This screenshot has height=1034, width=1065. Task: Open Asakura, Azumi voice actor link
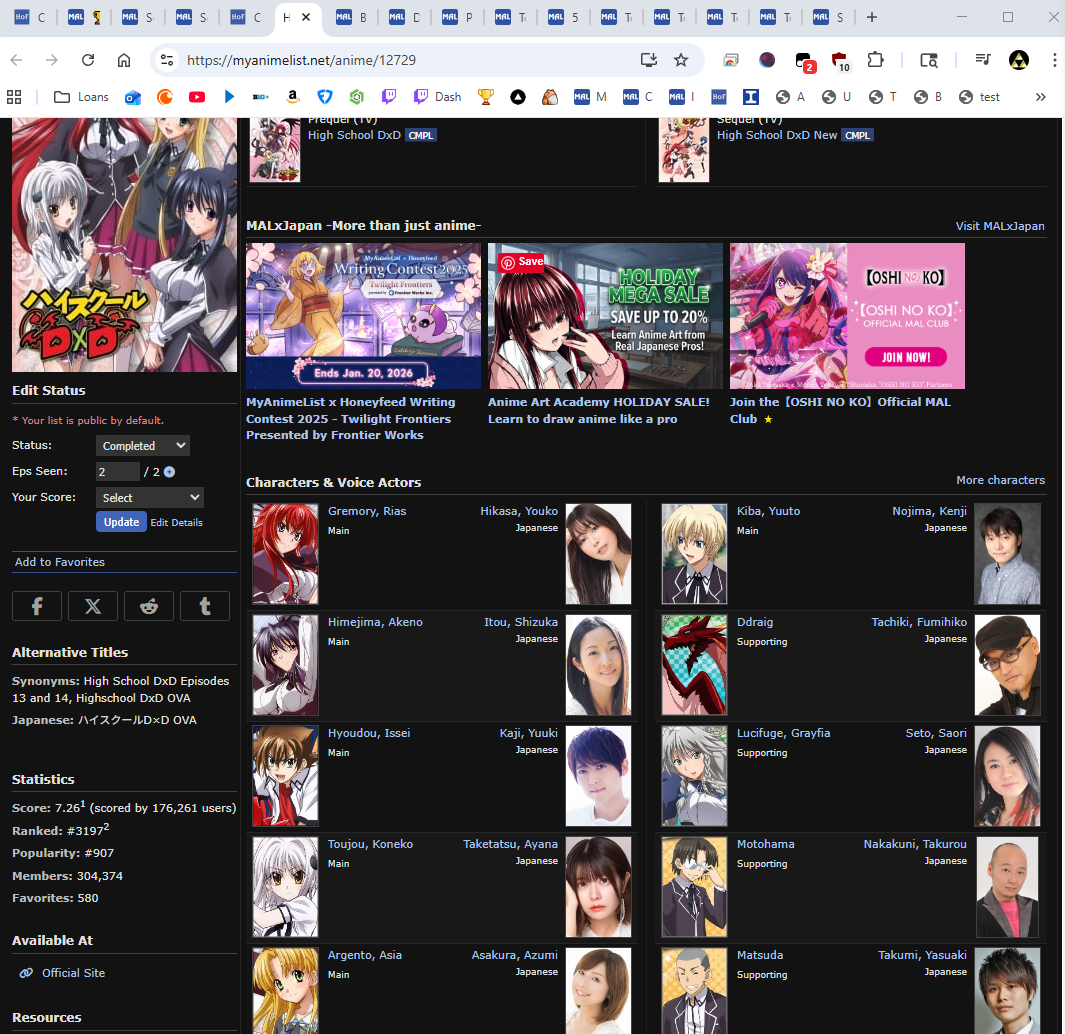coord(515,955)
